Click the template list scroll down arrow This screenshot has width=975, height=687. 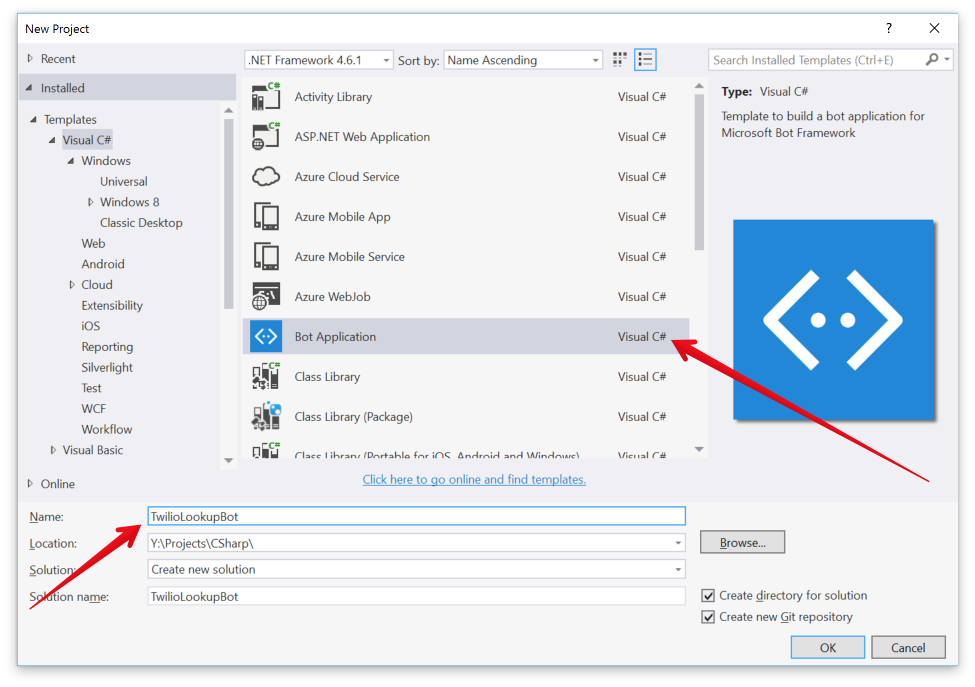pyautogui.click(x=699, y=449)
